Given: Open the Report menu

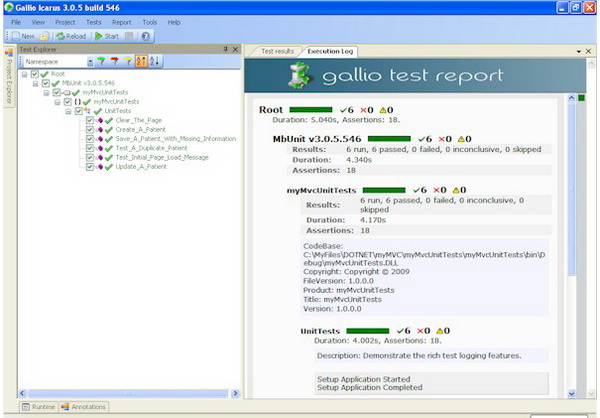Looking at the screenshot, I should 122,22.
